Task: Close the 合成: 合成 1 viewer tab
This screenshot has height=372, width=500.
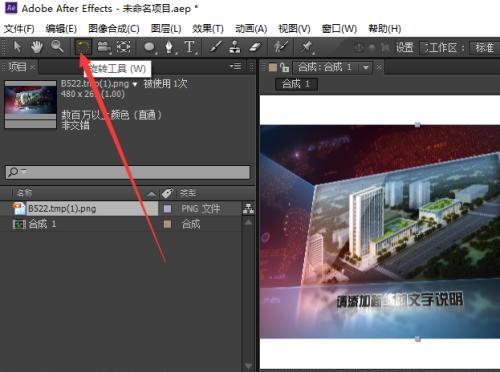Action: (379, 68)
